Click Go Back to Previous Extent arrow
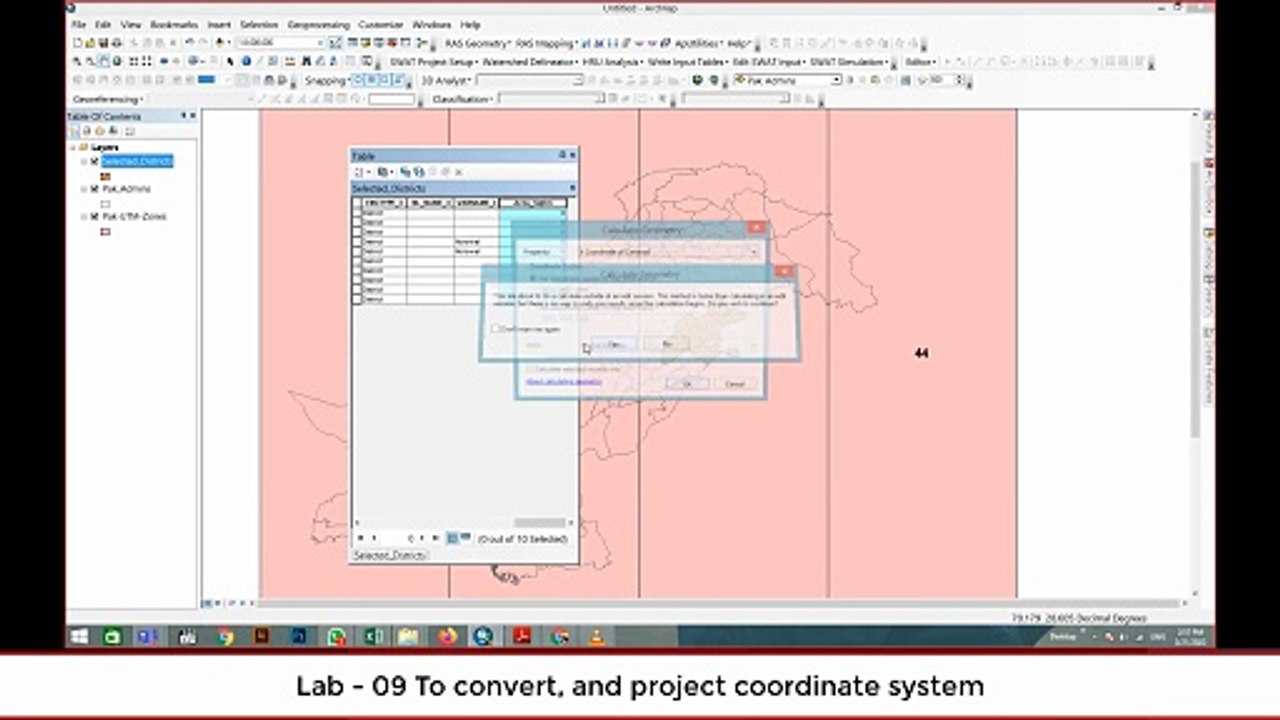The image size is (1280, 720). [164, 61]
